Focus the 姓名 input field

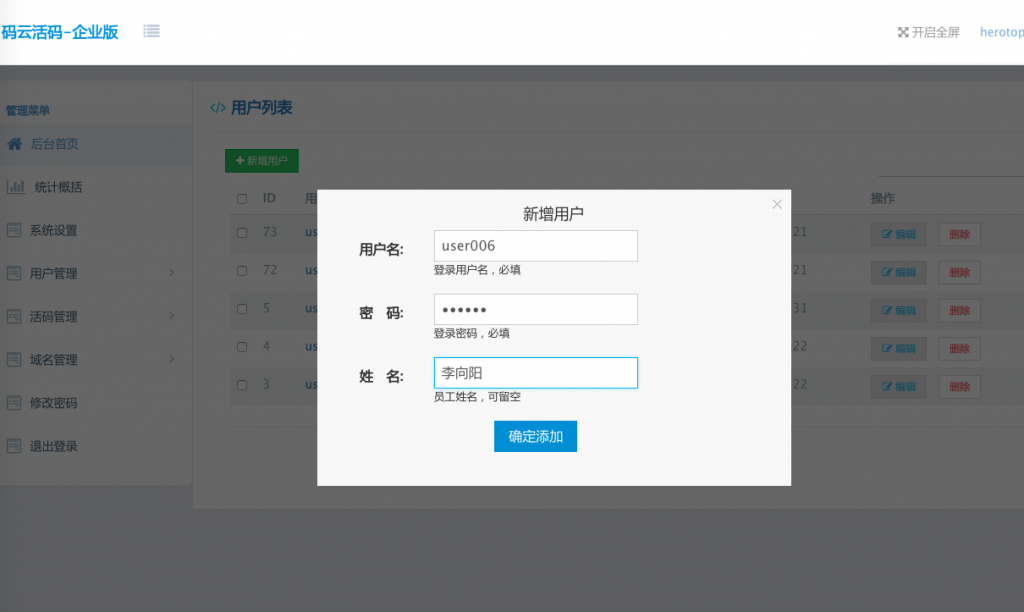pyautogui.click(x=536, y=373)
